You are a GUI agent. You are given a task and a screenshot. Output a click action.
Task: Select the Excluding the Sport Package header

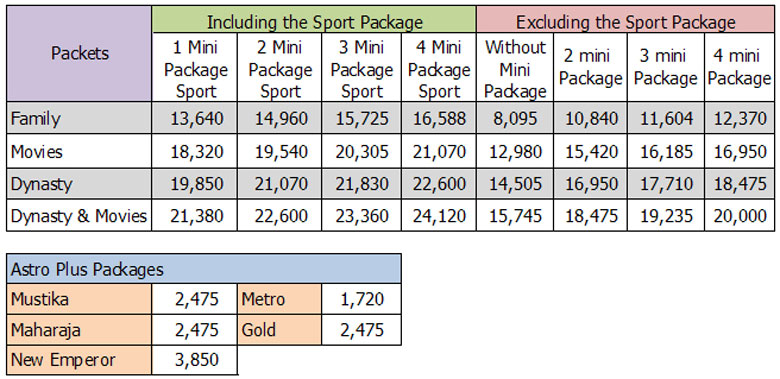[x=625, y=20]
